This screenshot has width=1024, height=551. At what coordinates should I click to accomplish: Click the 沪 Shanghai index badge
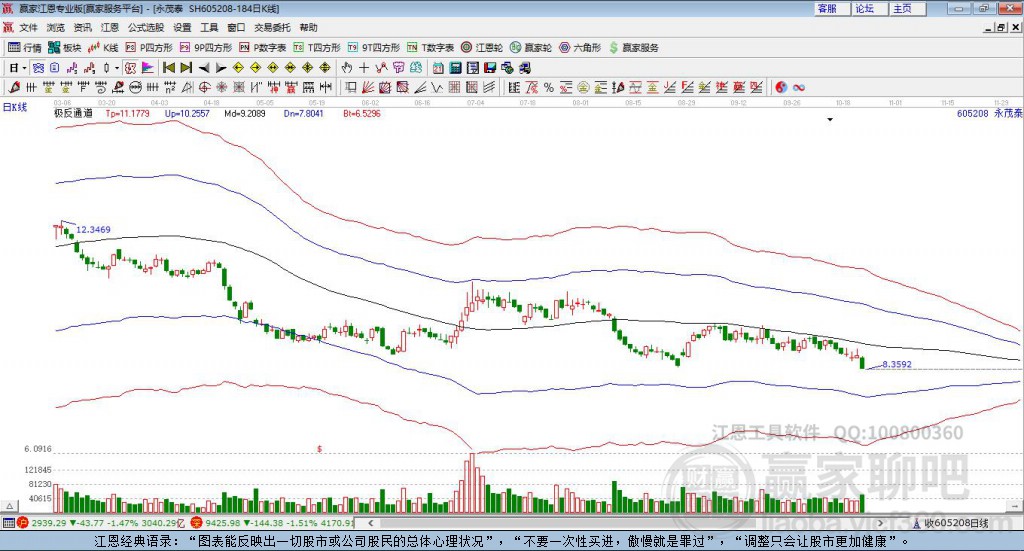click(x=23, y=523)
